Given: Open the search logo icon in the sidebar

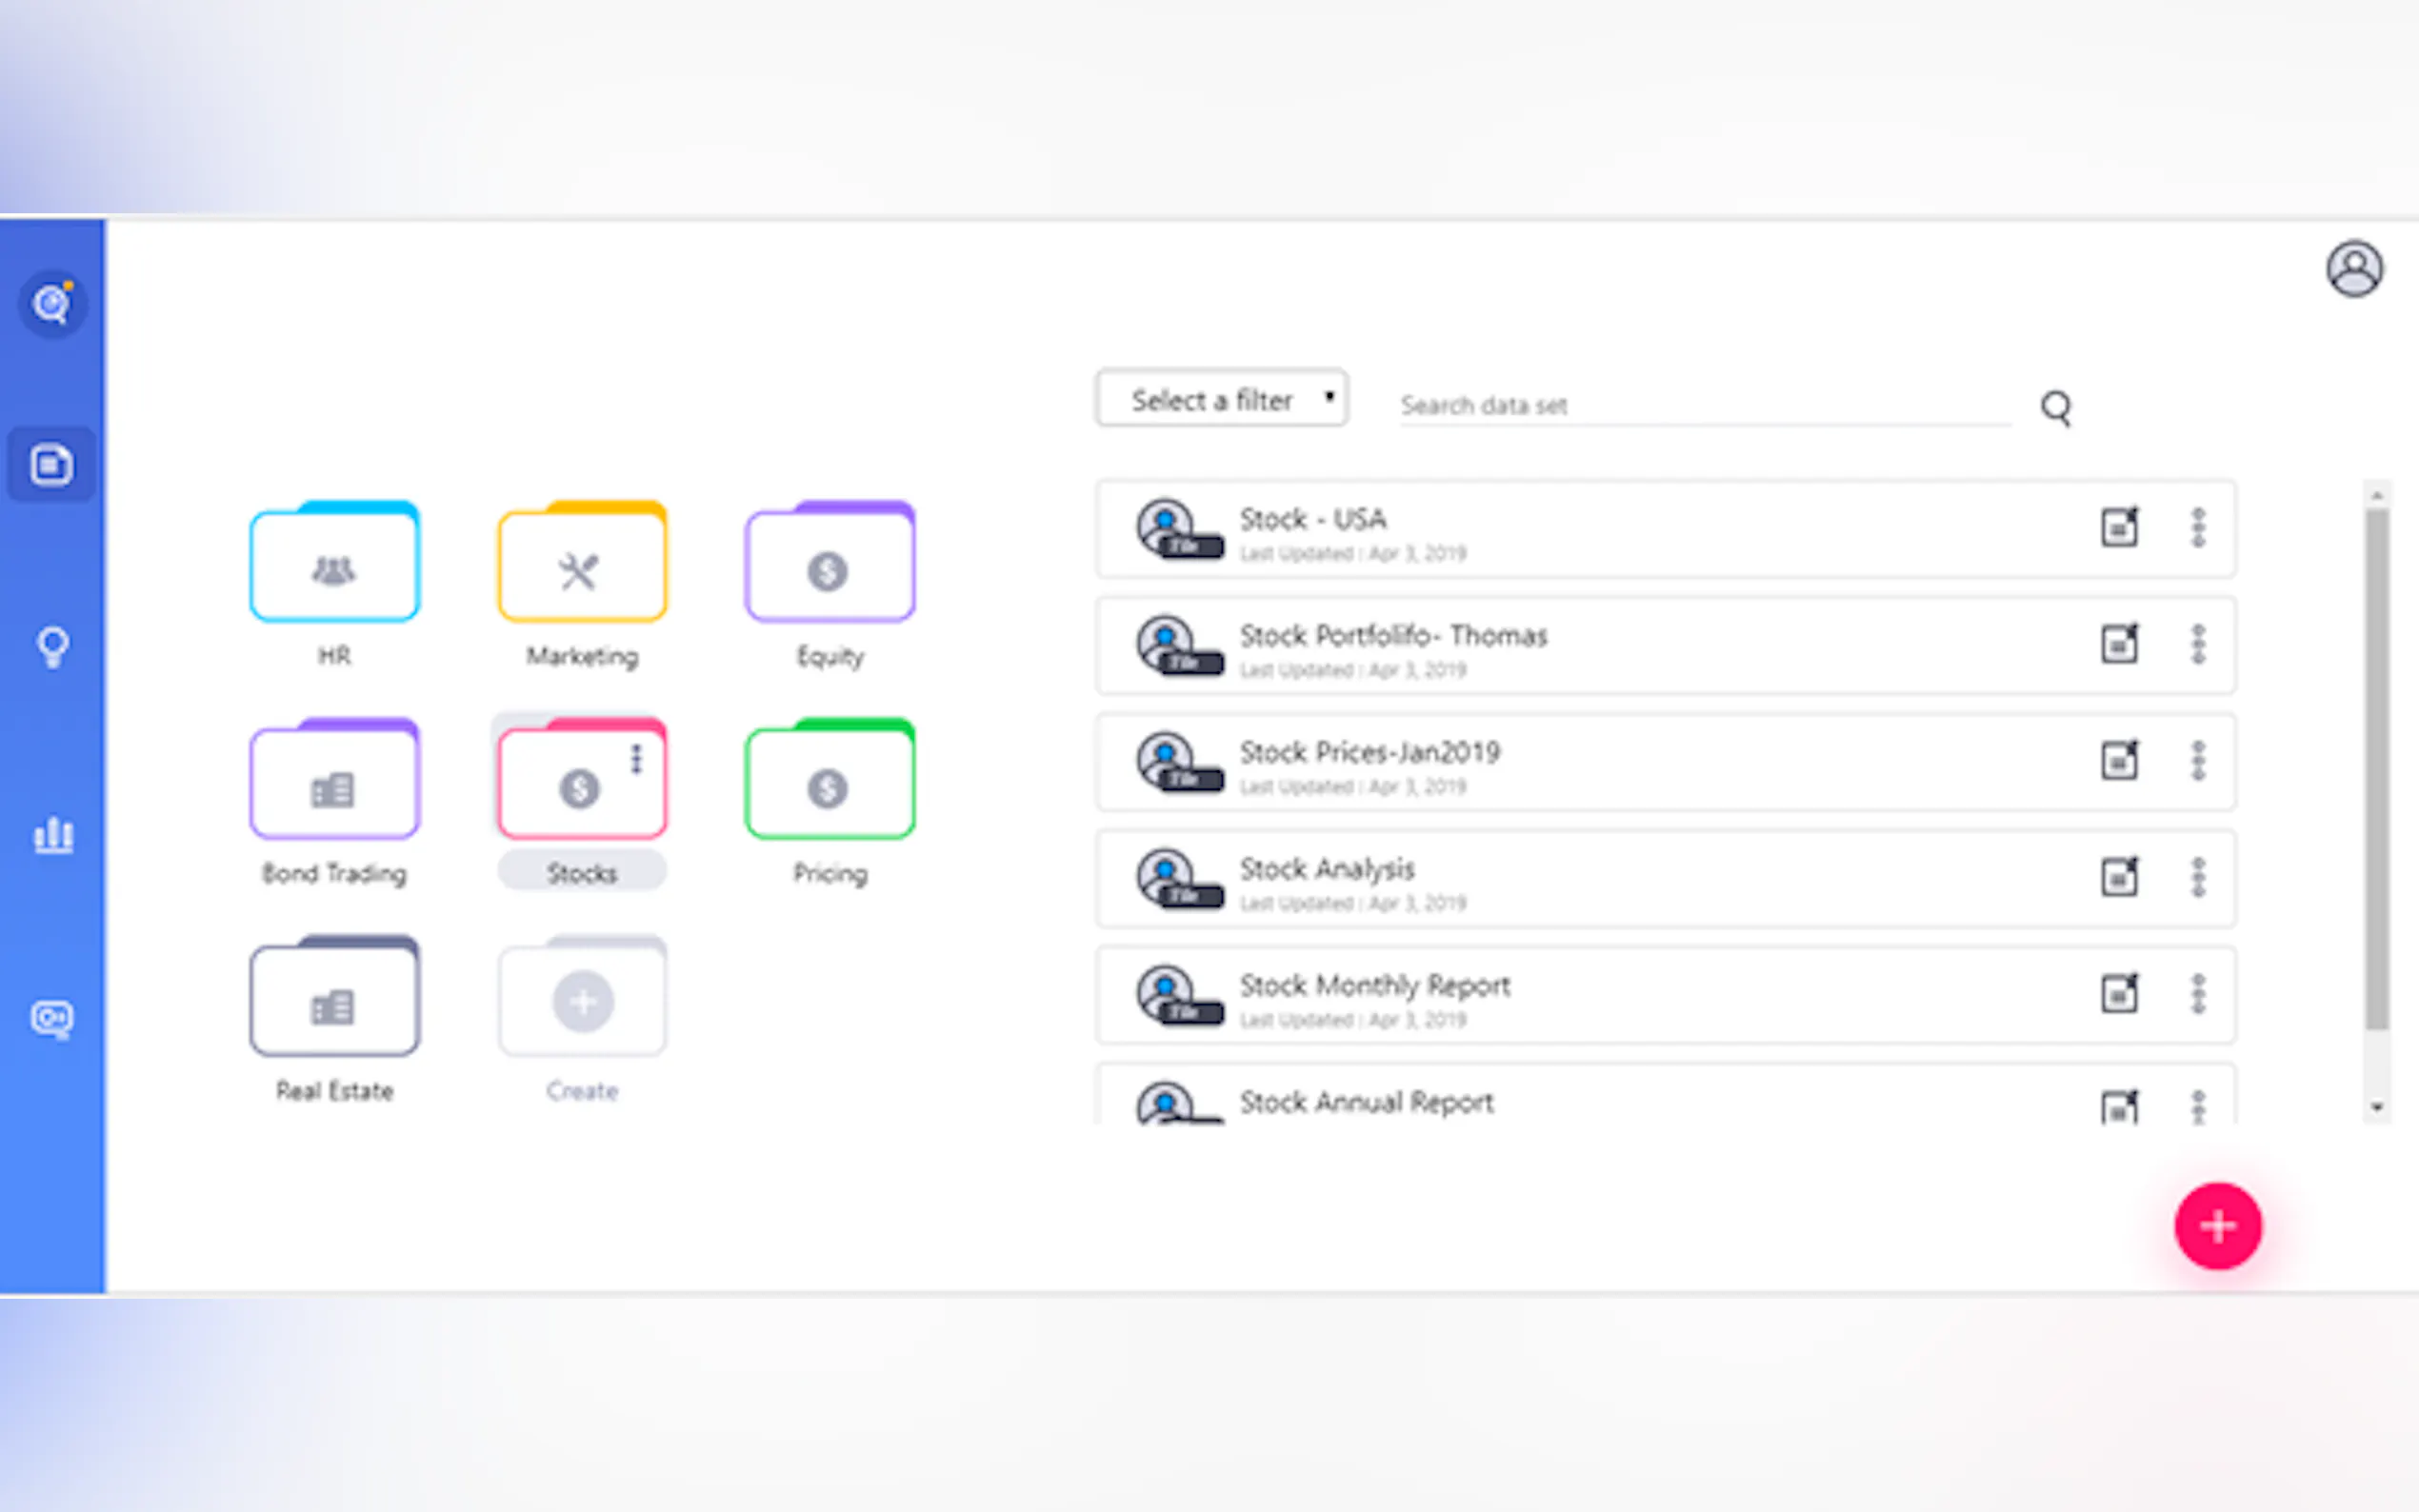Looking at the screenshot, I should [52, 303].
